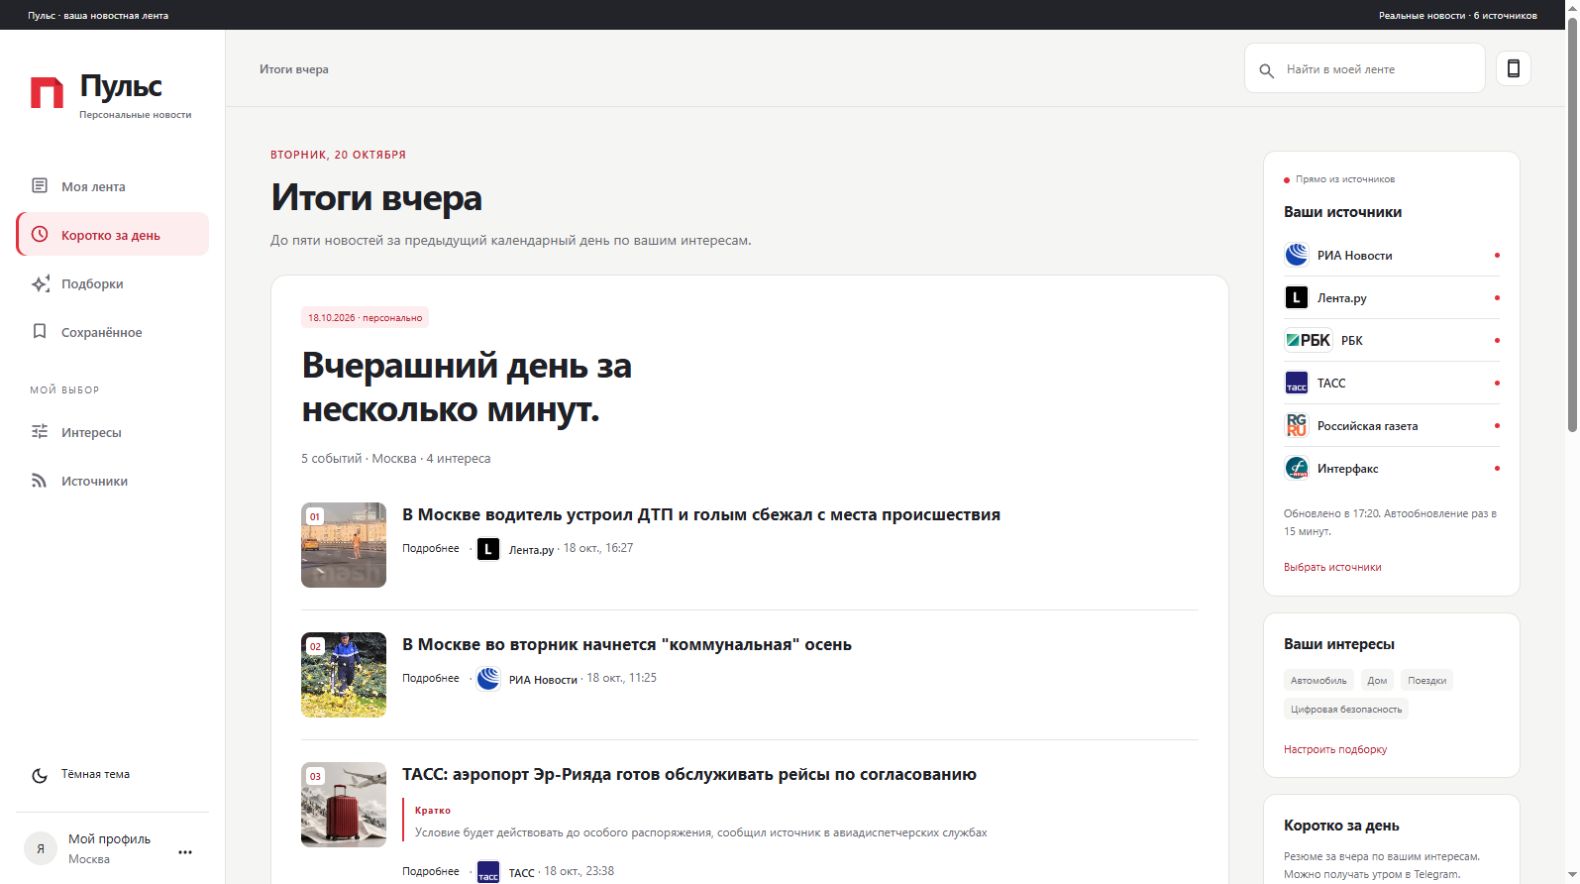
Task: Open headline about ДТП в Москве
Action: coord(701,514)
